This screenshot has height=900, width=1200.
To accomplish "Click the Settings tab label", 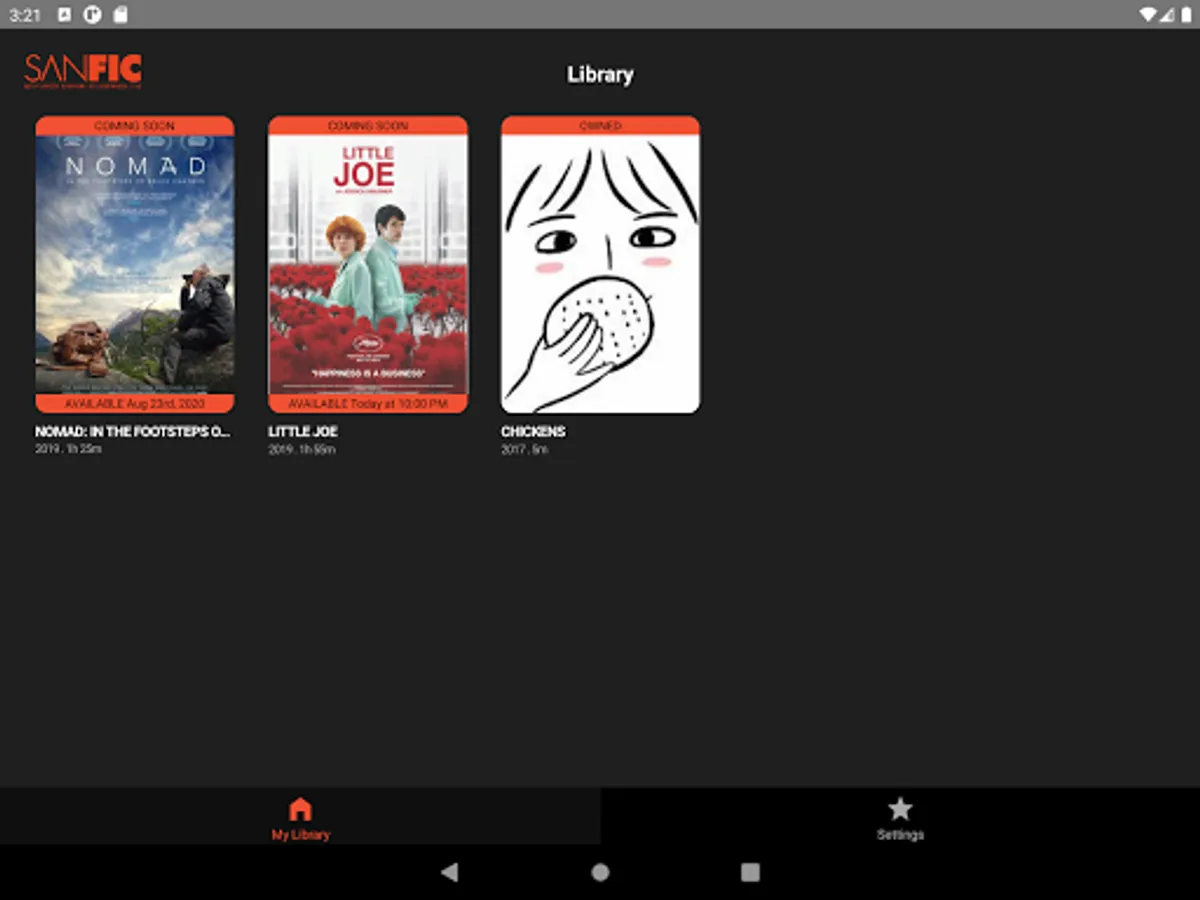I will coord(900,835).
